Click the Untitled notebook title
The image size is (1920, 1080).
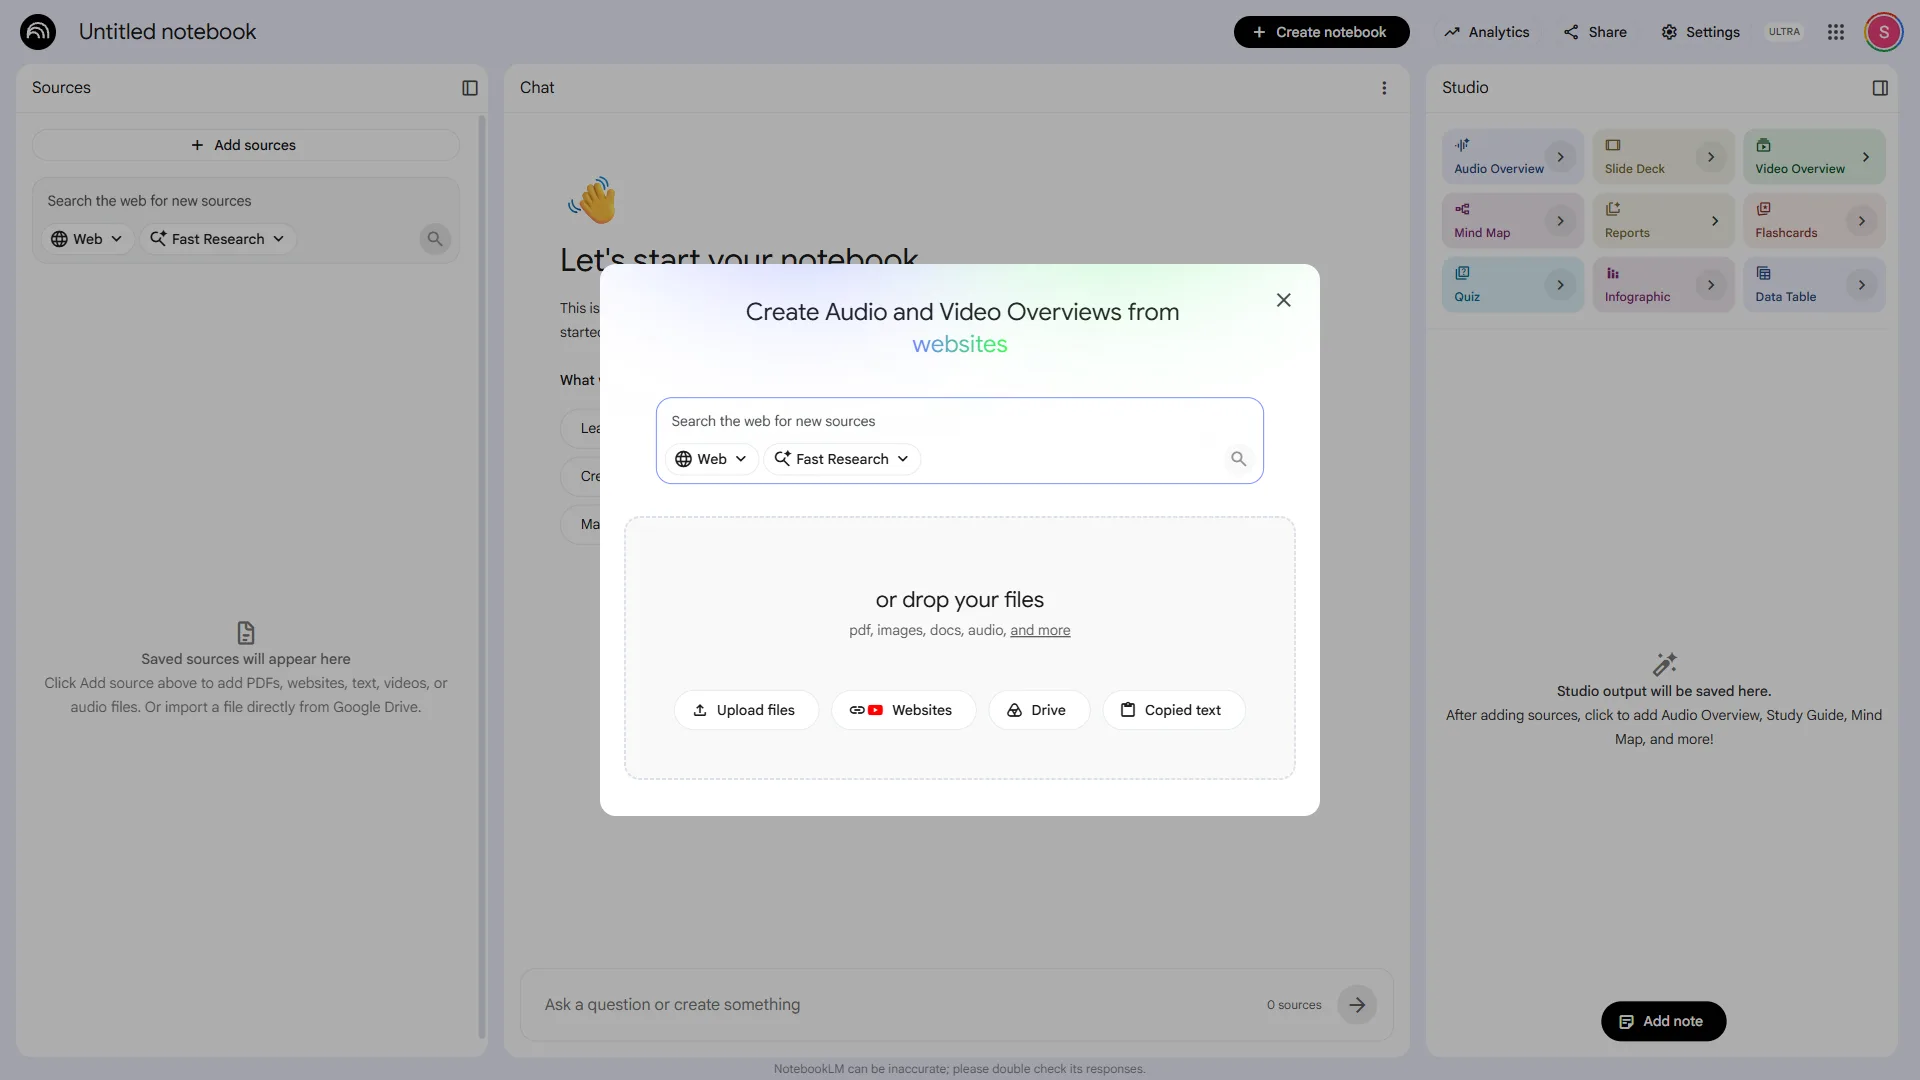(x=167, y=32)
